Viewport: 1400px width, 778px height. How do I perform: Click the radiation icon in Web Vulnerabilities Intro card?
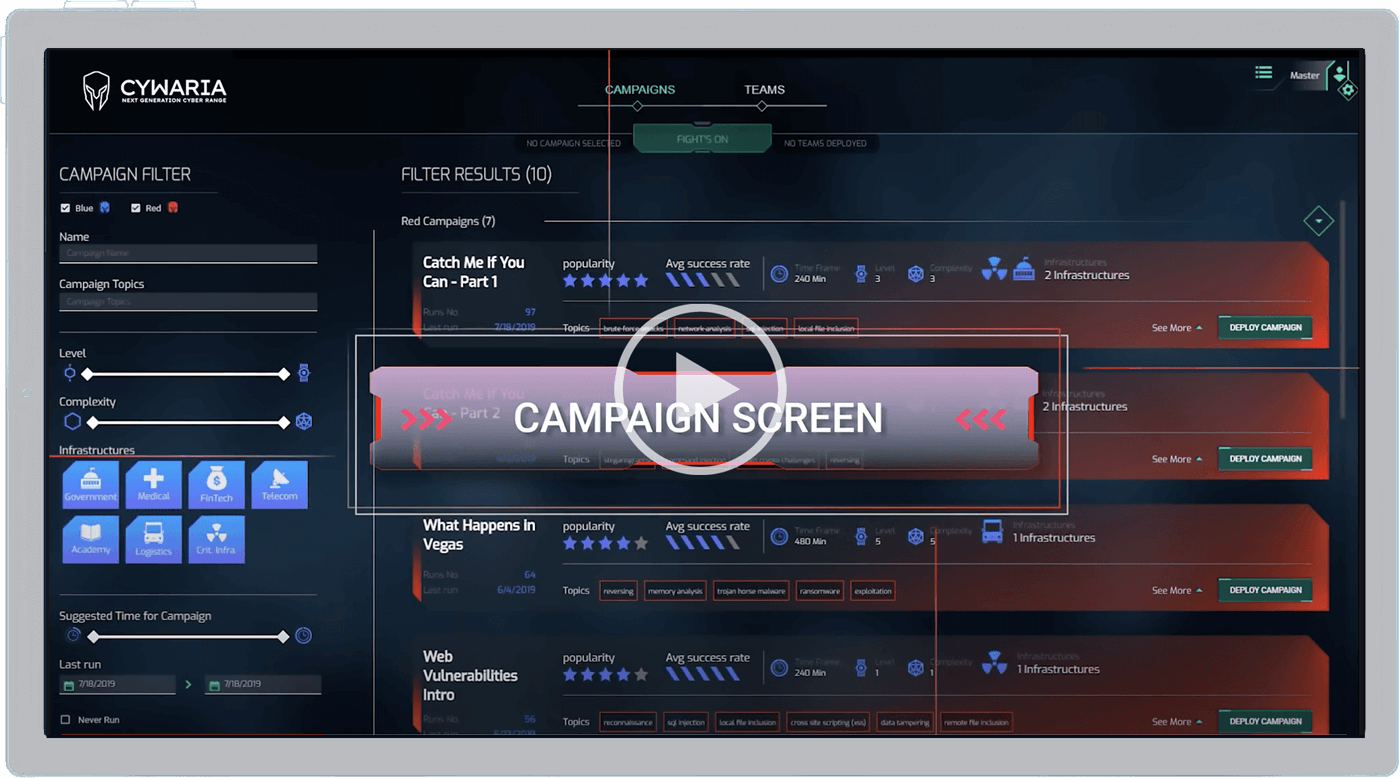point(994,663)
